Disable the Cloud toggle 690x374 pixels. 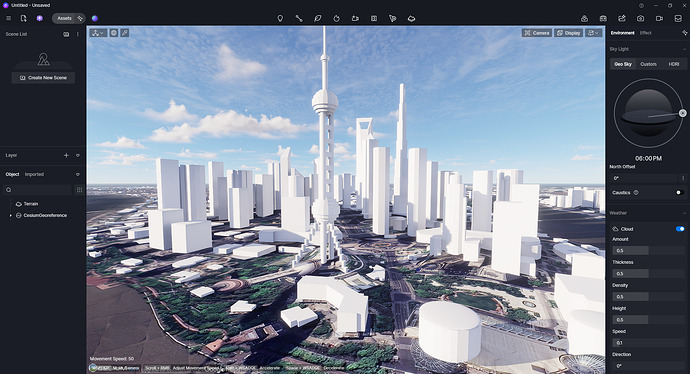(x=680, y=229)
